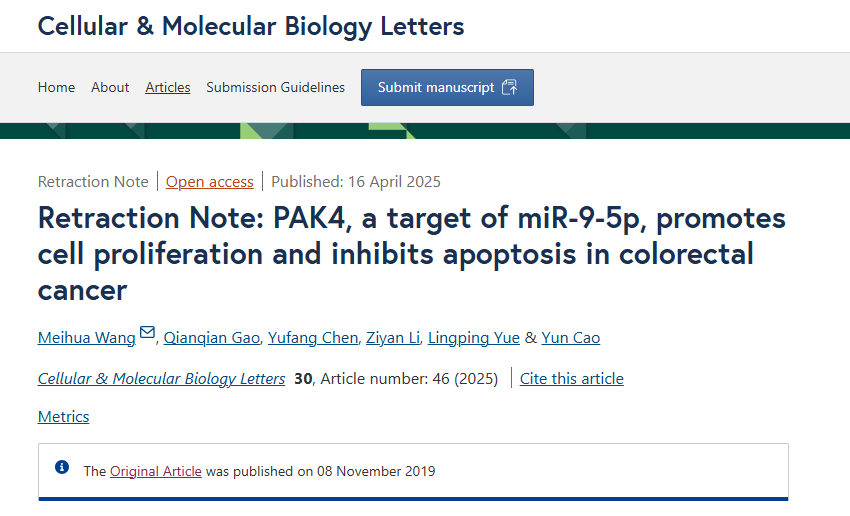Select the Yufang Chen author link
The height and width of the screenshot is (516, 850).
pos(313,338)
